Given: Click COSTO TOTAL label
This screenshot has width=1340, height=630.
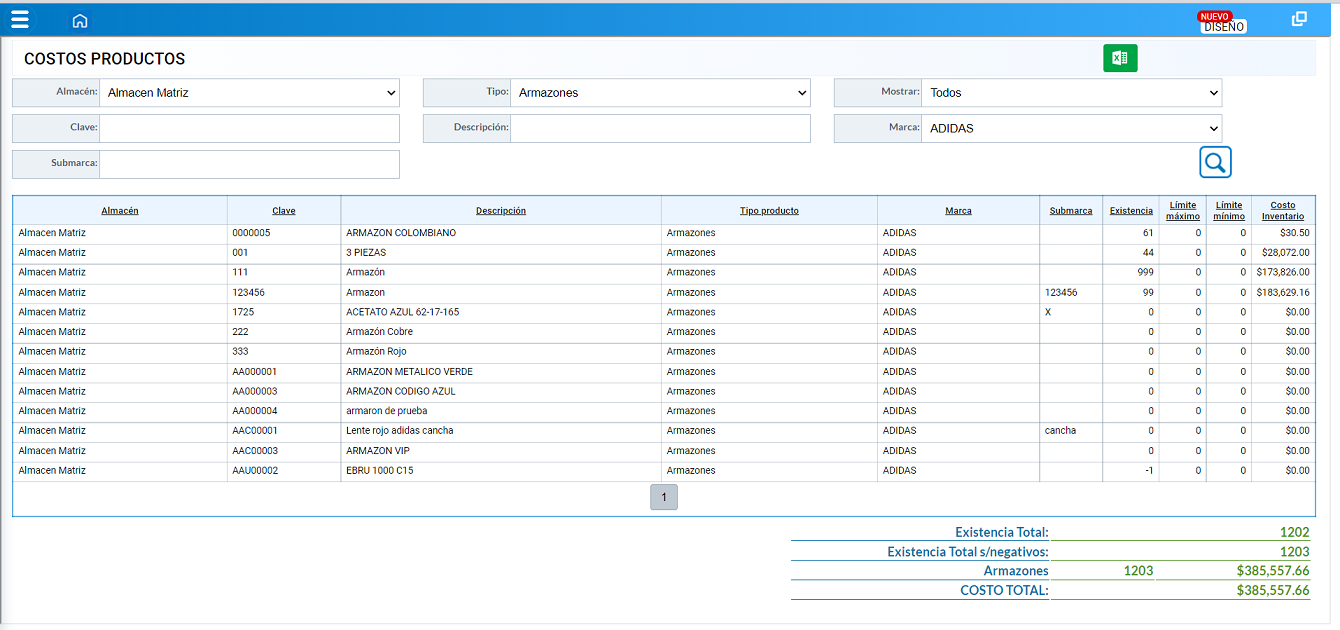Looking at the screenshot, I should [1004, 590].
